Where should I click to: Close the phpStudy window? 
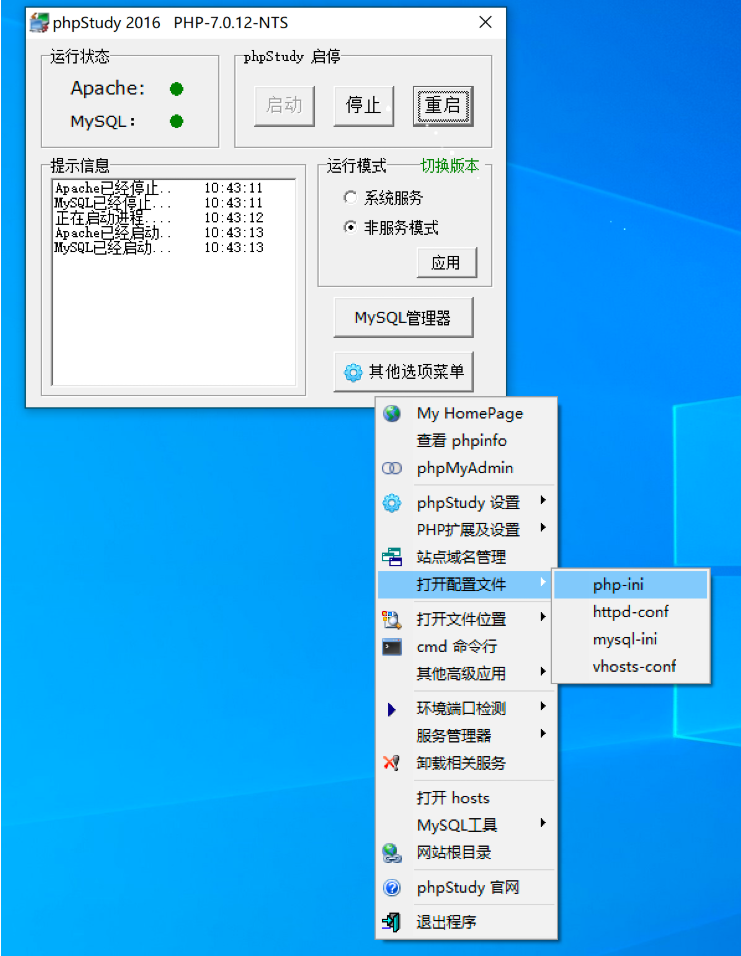(485, 23)
